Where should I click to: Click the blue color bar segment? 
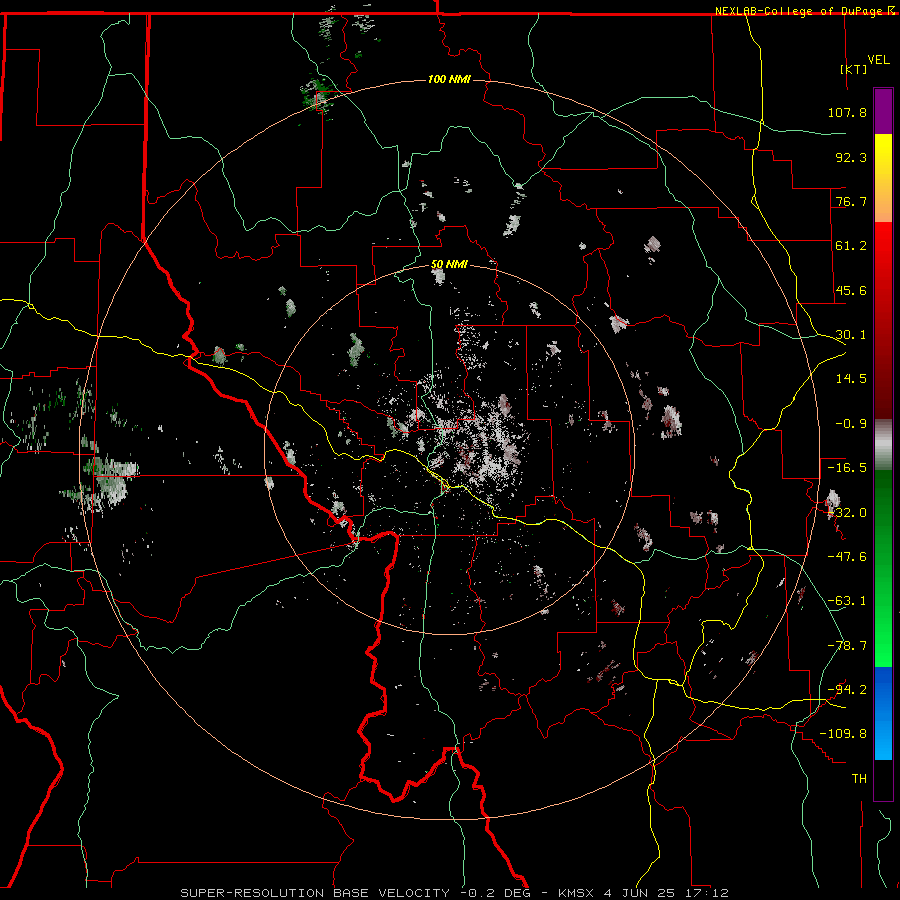(x=883, y=713)
